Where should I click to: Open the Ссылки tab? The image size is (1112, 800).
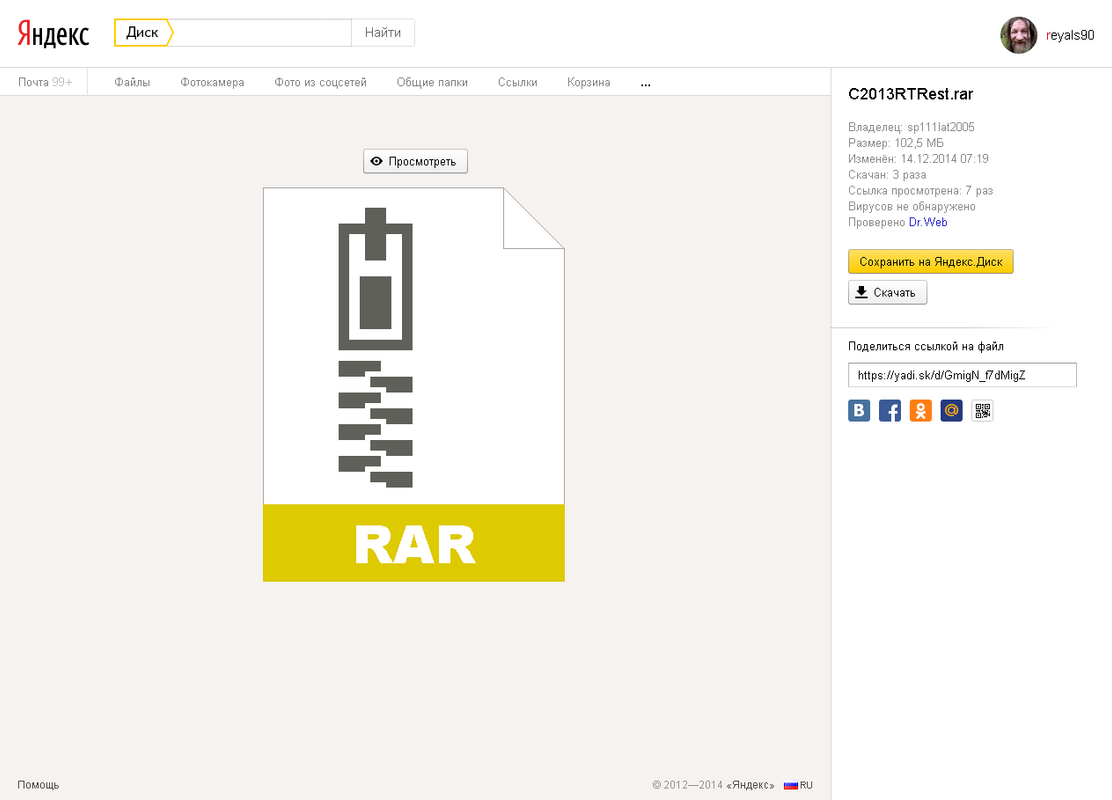pyautogui.click(x=518, y=82)
